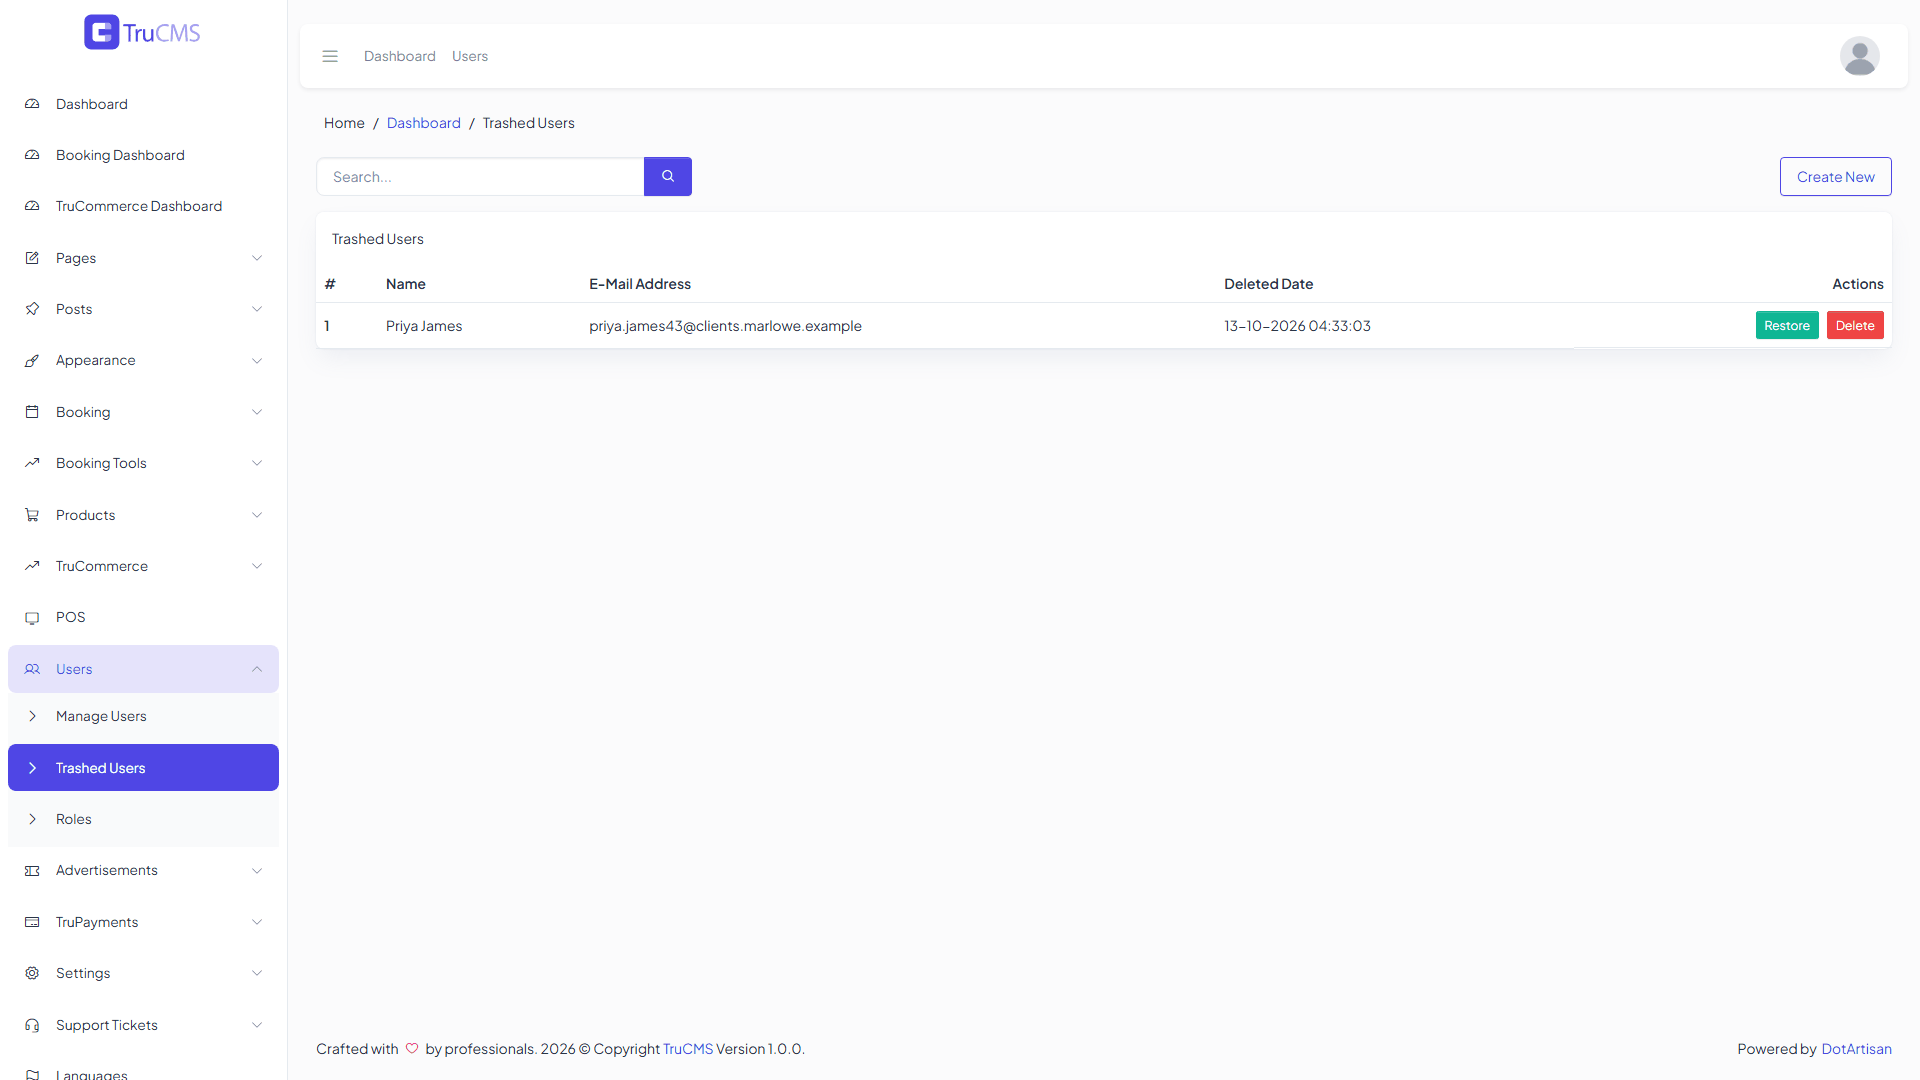This screenshot has height=1080, width=1920.
Task: Delete user Priya James permanently
Action: [1855, 325]
